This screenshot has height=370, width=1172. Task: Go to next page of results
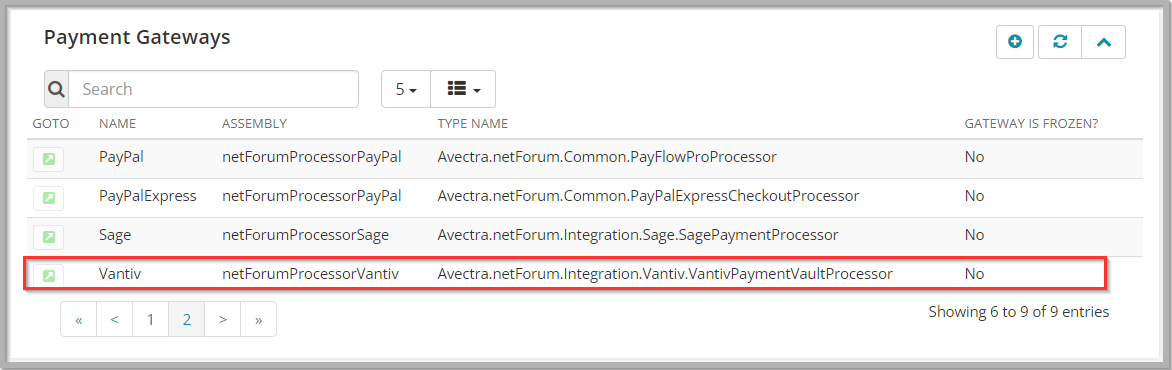pyautogui.click(x=223, y=319)
